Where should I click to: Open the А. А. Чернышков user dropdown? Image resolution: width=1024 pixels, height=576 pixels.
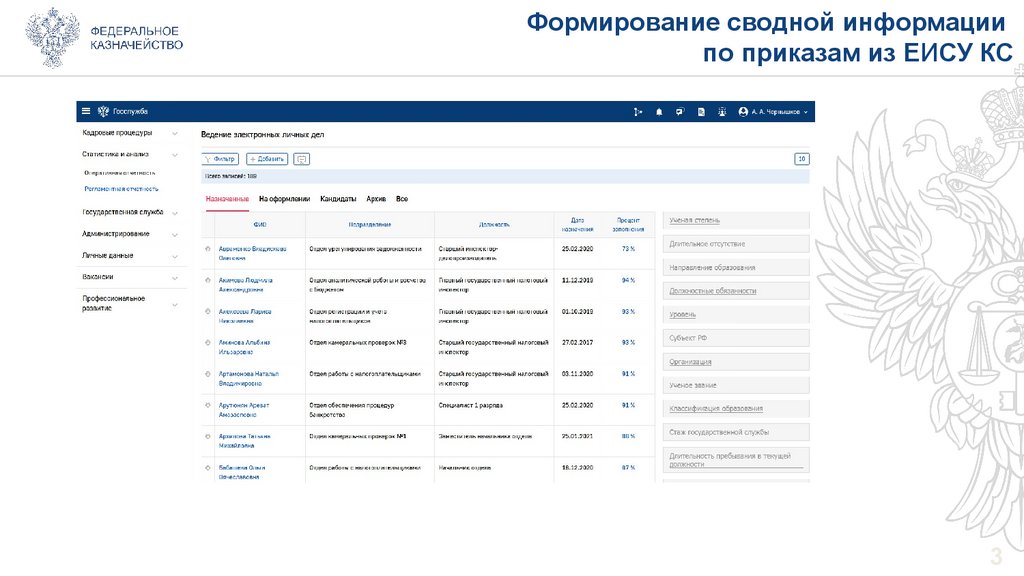tap(774, 112)
